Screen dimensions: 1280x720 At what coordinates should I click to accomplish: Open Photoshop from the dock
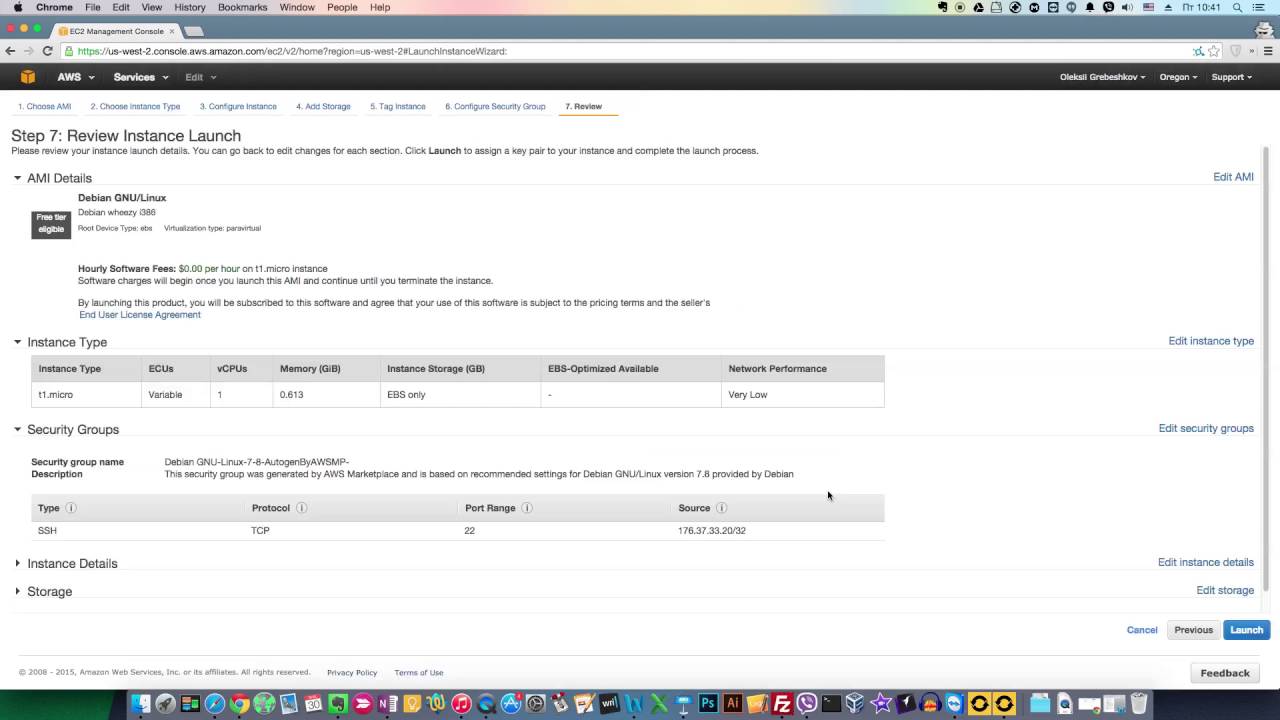coord(708,704)
